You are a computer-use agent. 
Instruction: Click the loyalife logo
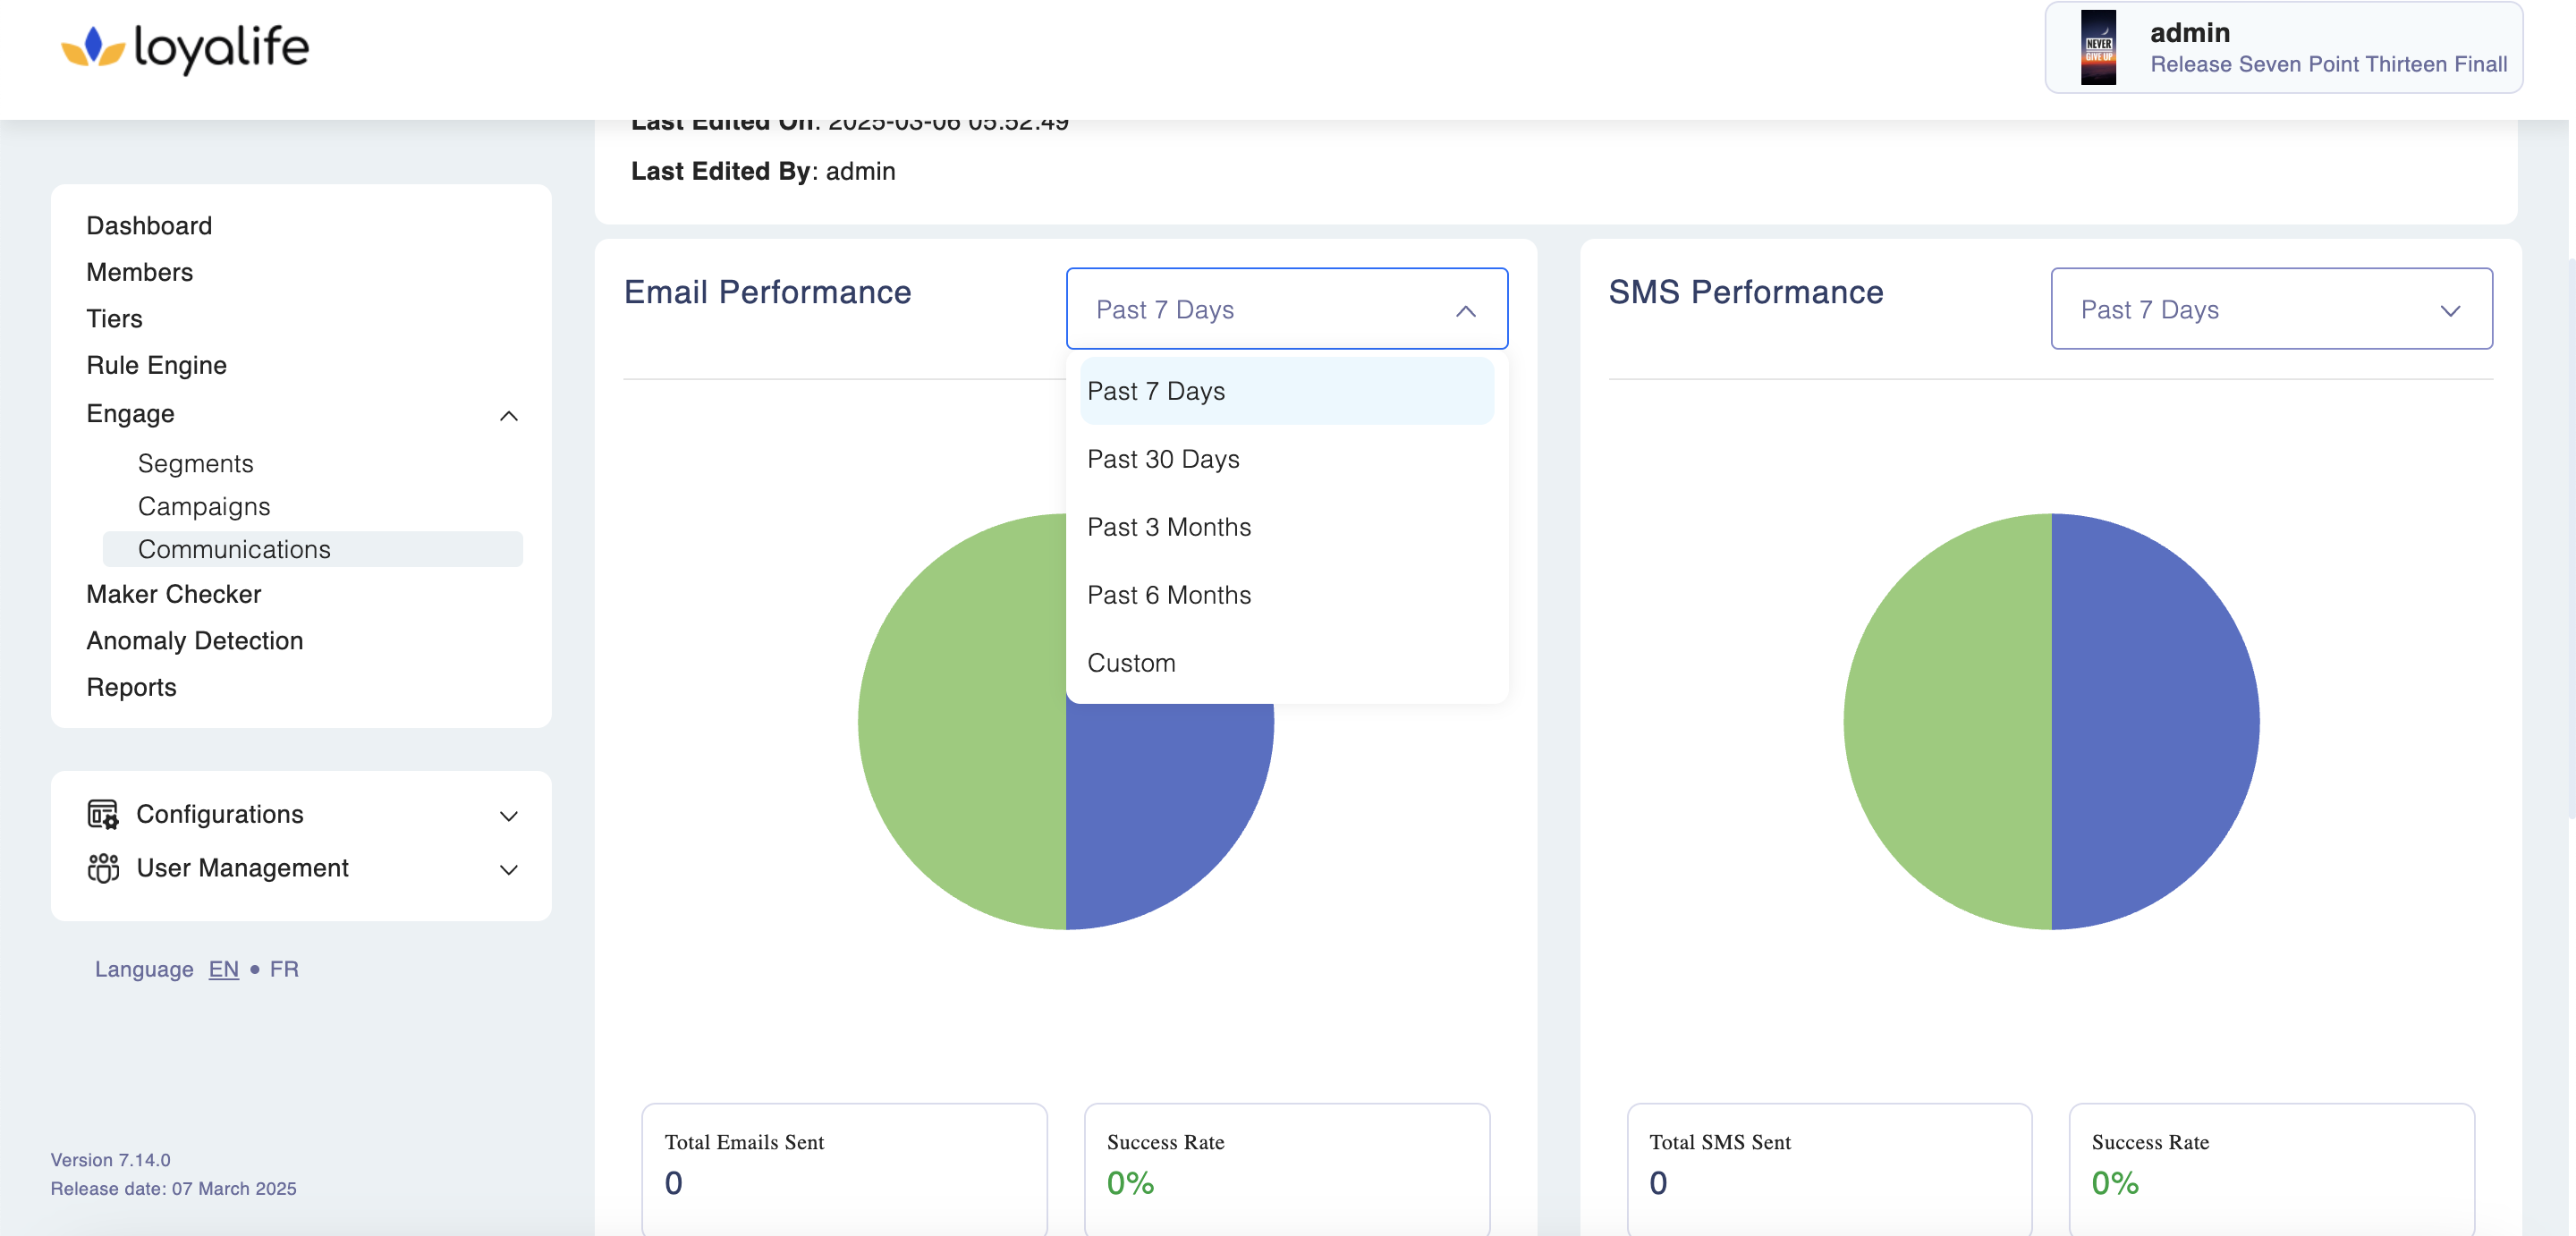[185, 47]
